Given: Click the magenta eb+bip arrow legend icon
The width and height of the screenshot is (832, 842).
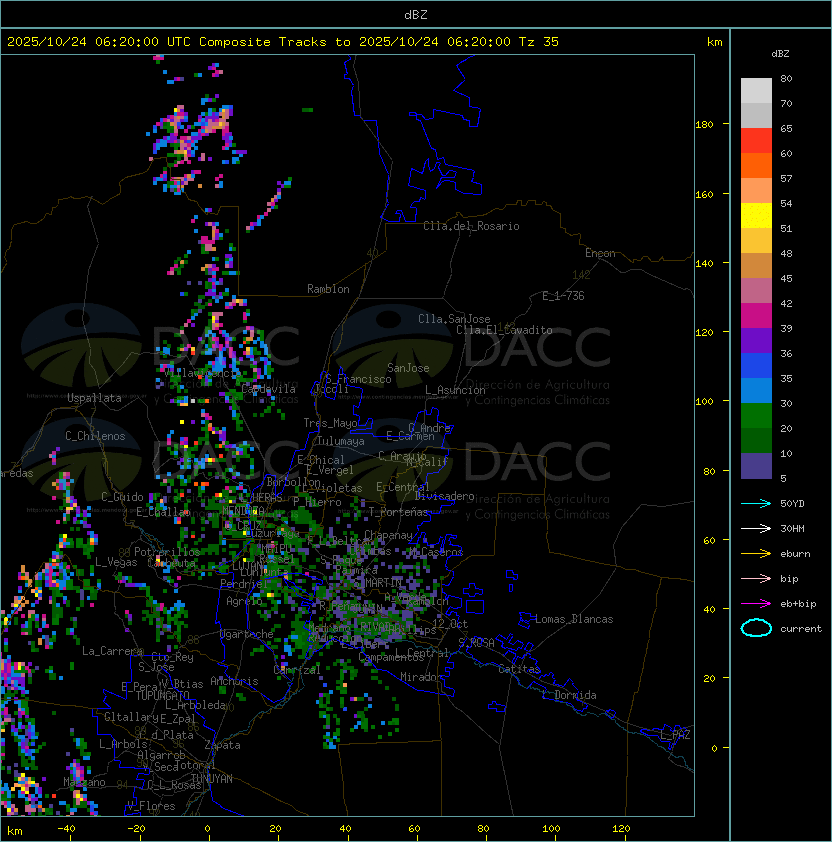Looking at the screenshot, I should pyautogui.click(x=756, y=604).
